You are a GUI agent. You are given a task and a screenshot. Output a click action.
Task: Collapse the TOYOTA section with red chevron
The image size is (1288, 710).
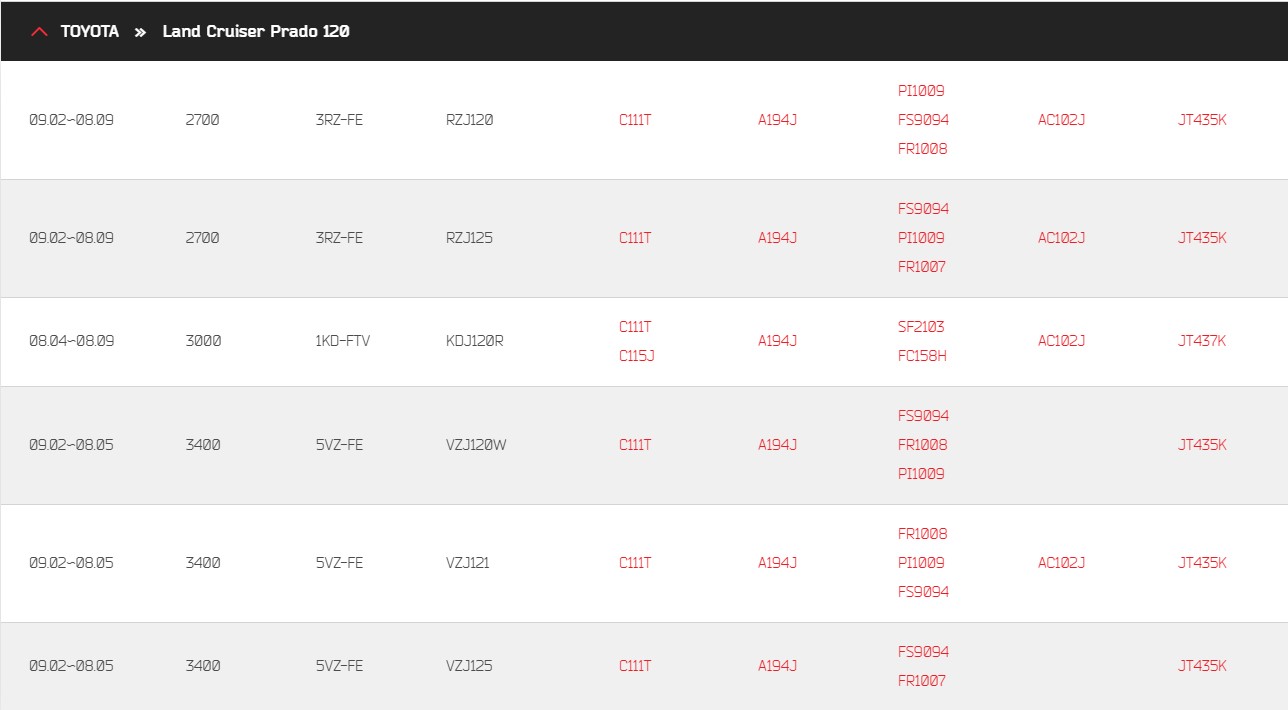pos(39,32)
